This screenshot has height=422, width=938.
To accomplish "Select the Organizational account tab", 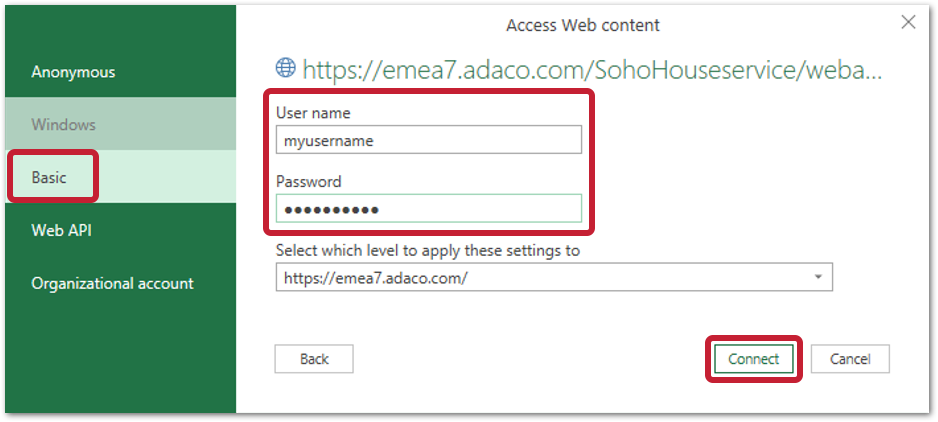I will 121,283.
